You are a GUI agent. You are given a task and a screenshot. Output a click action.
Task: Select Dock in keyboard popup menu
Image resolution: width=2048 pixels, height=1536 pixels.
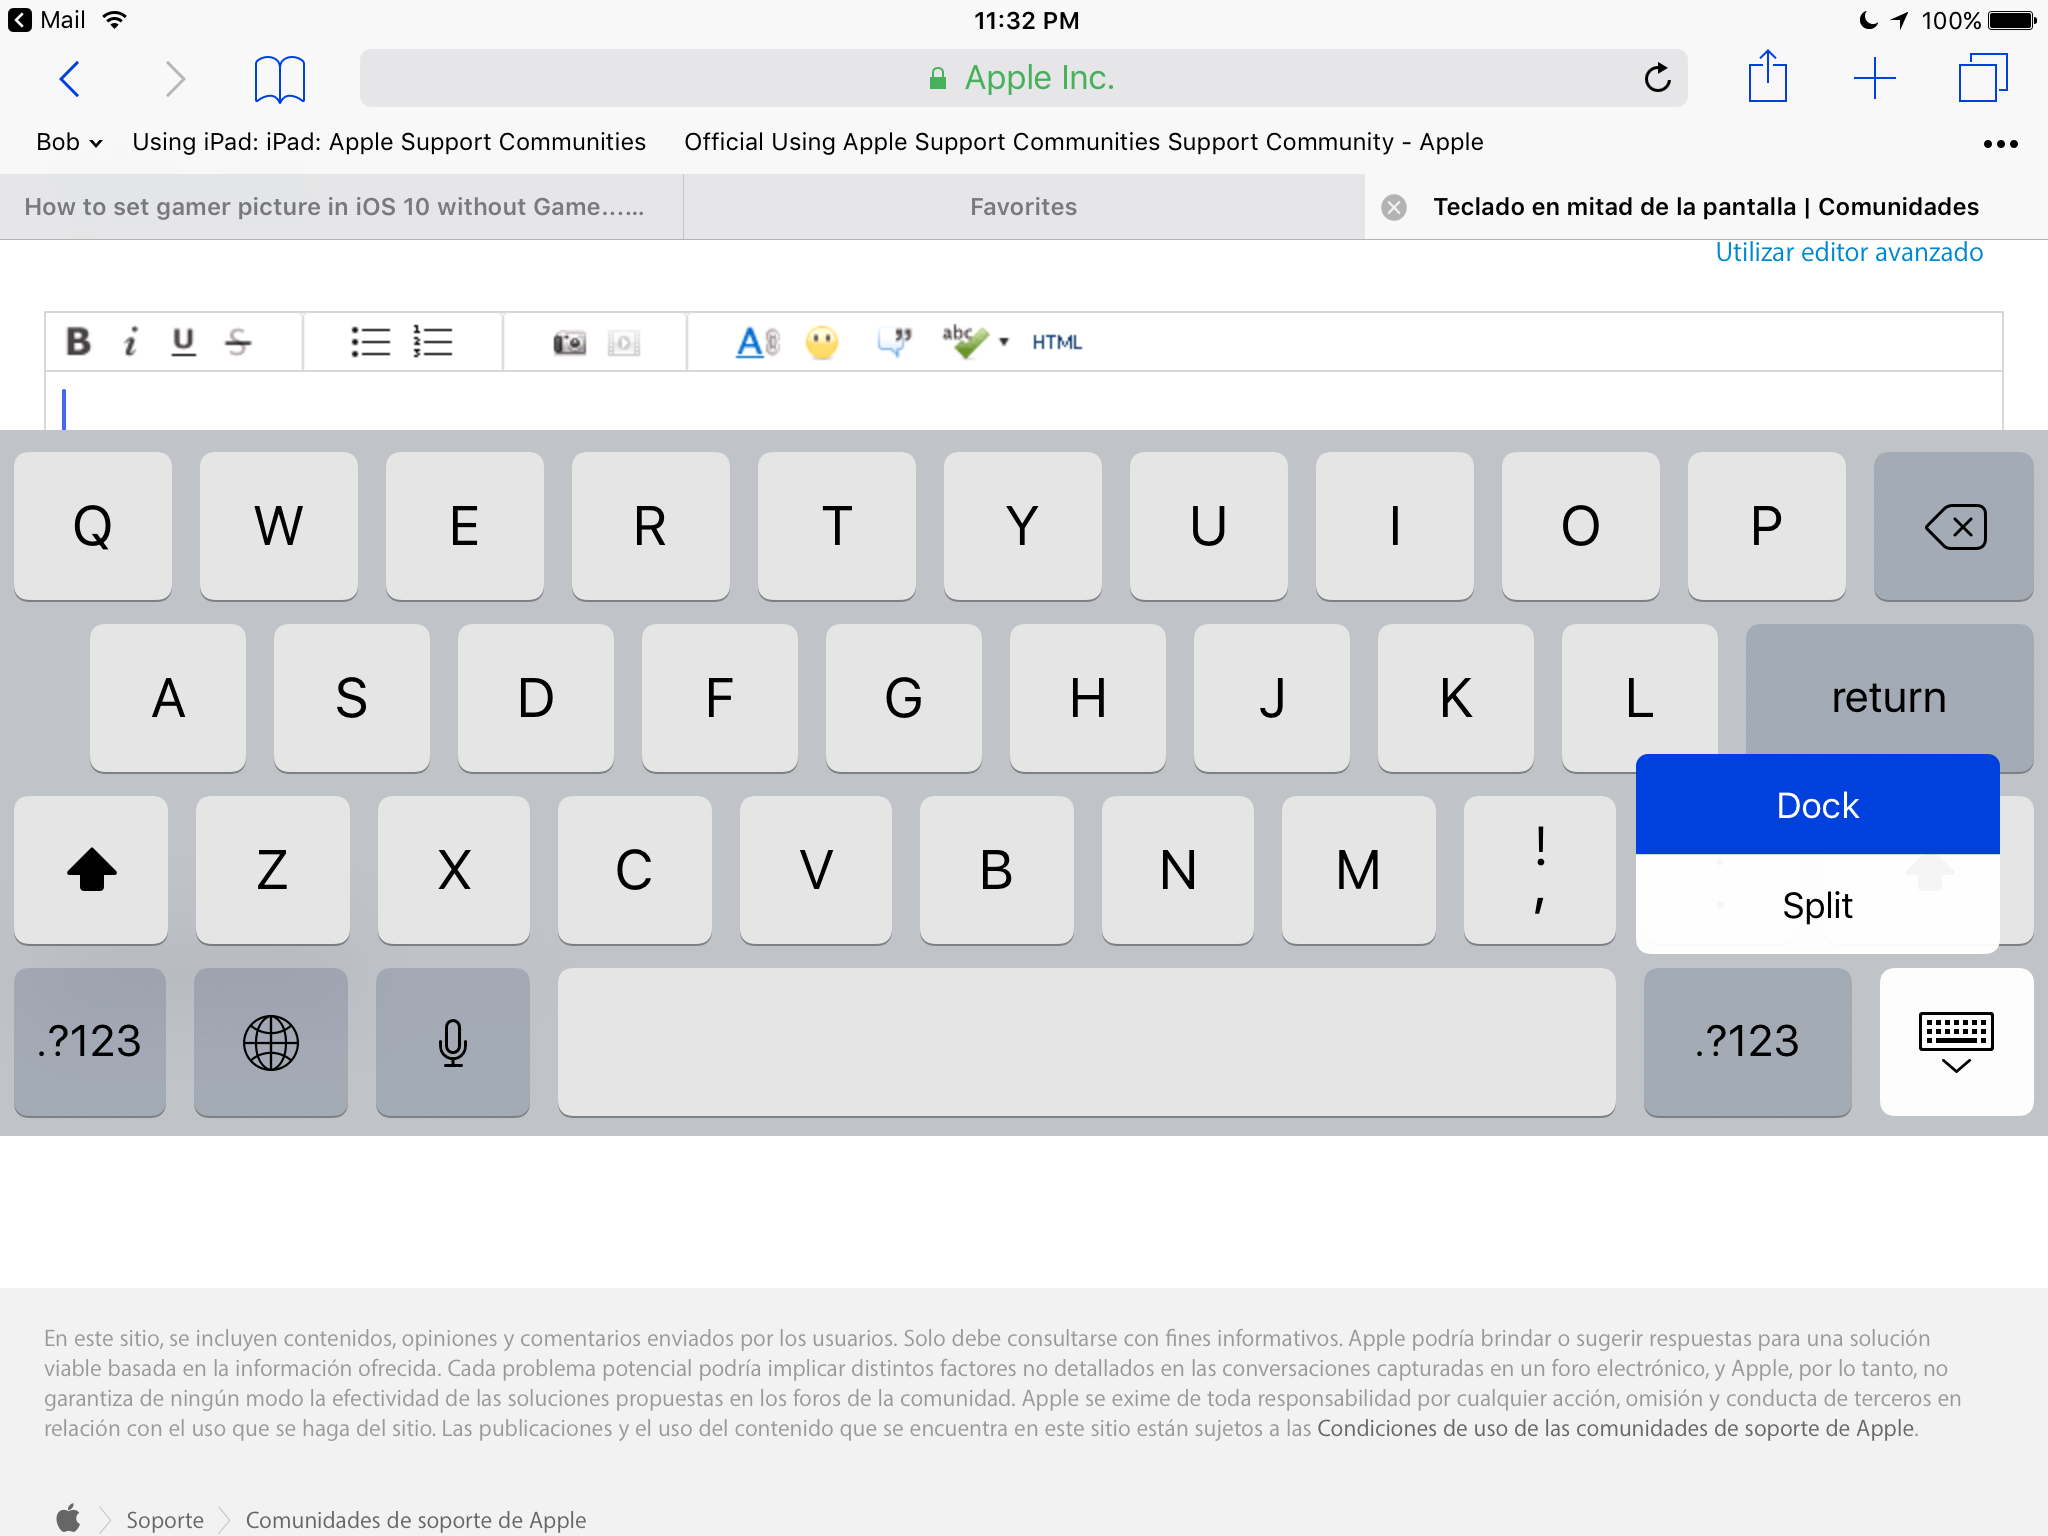[1817, 805]
